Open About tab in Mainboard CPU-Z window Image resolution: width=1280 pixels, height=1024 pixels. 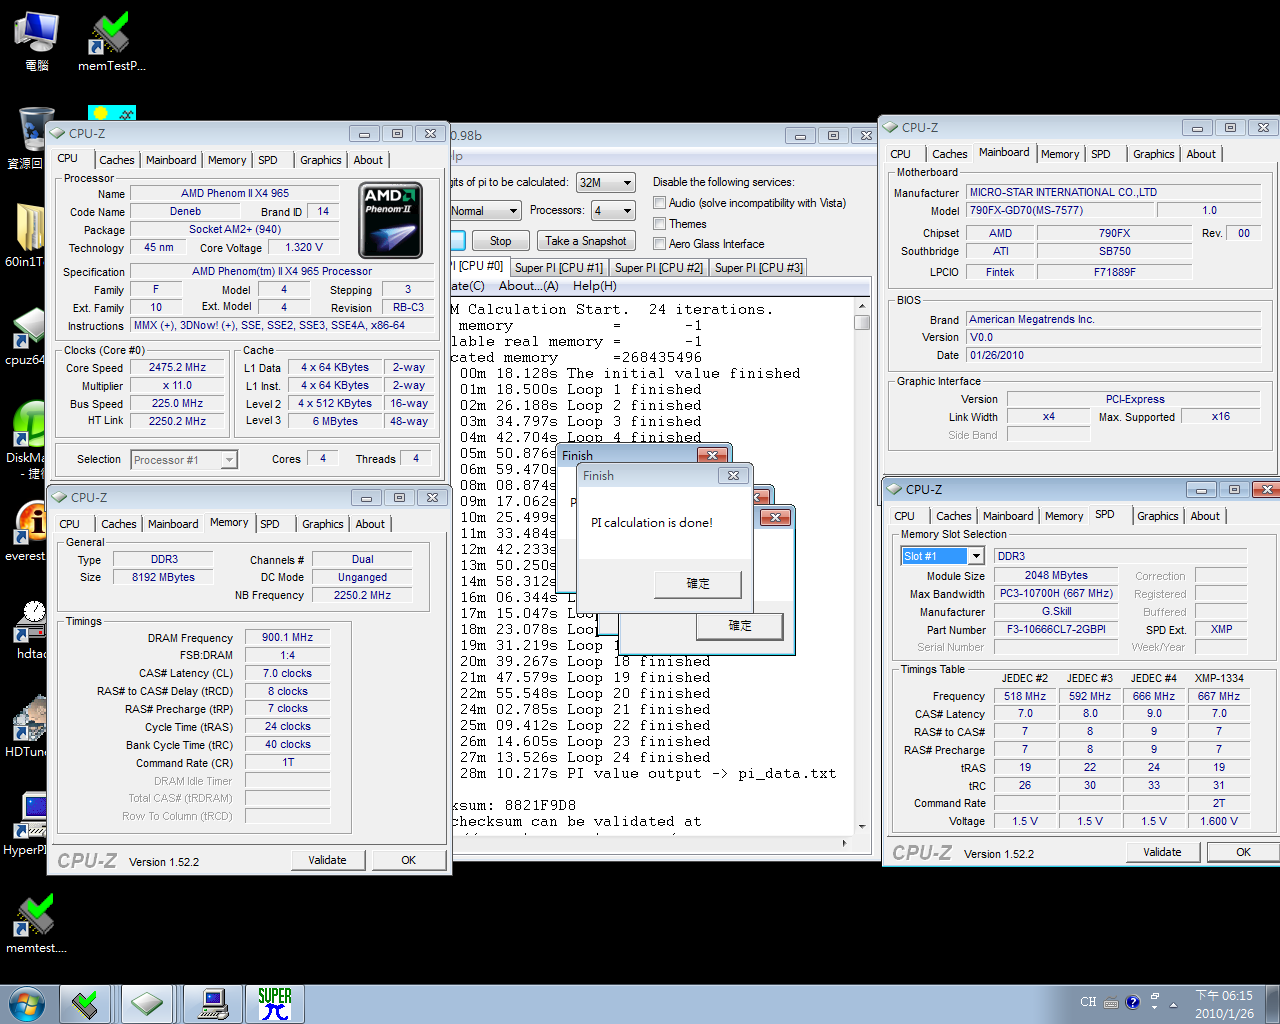(1201, 154)
